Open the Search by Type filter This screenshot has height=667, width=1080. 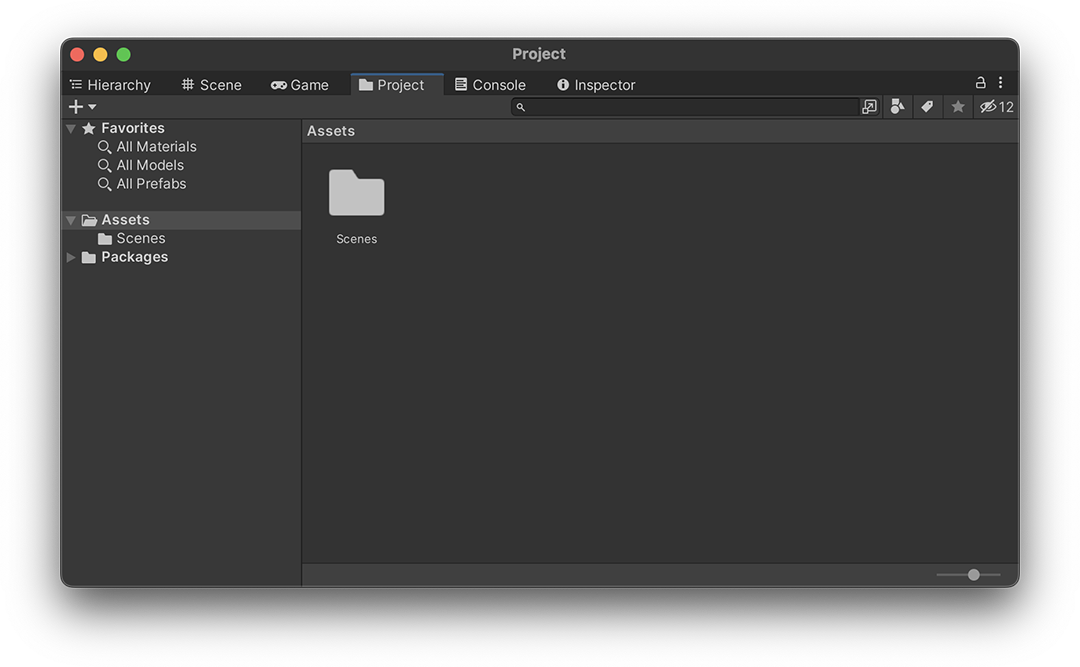pos(897,107)
